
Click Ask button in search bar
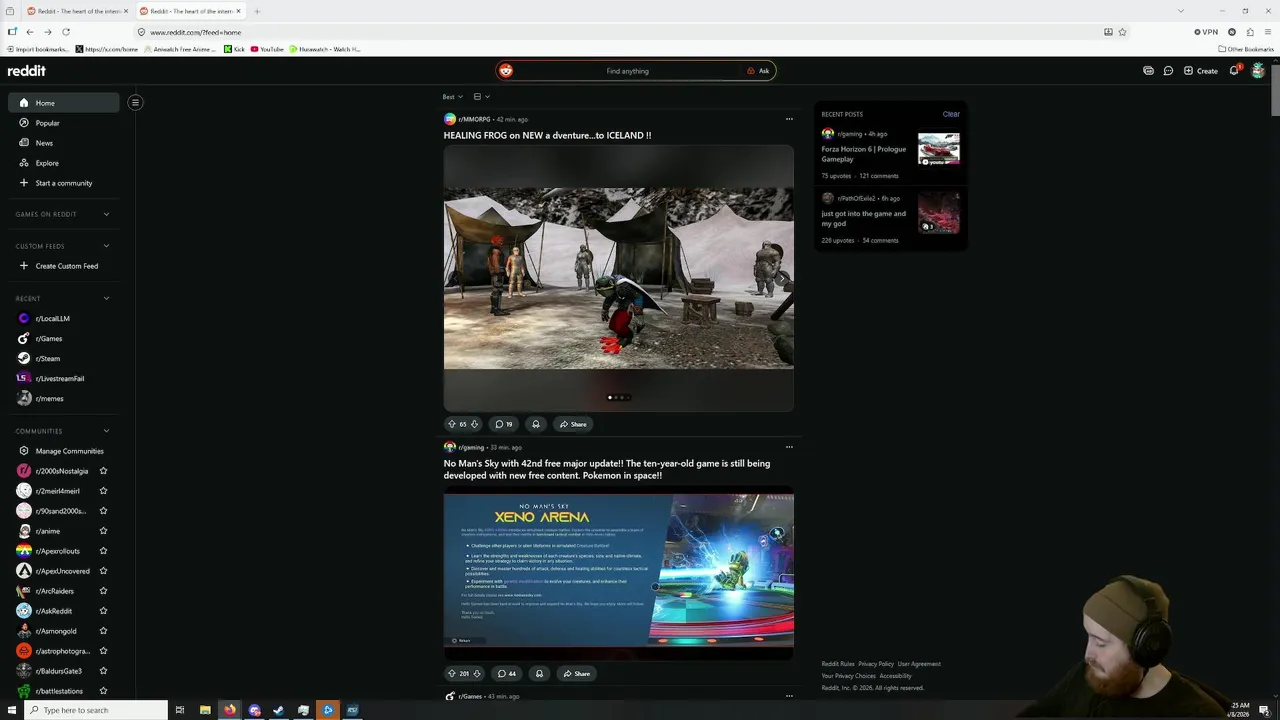[x=758, y=71]
